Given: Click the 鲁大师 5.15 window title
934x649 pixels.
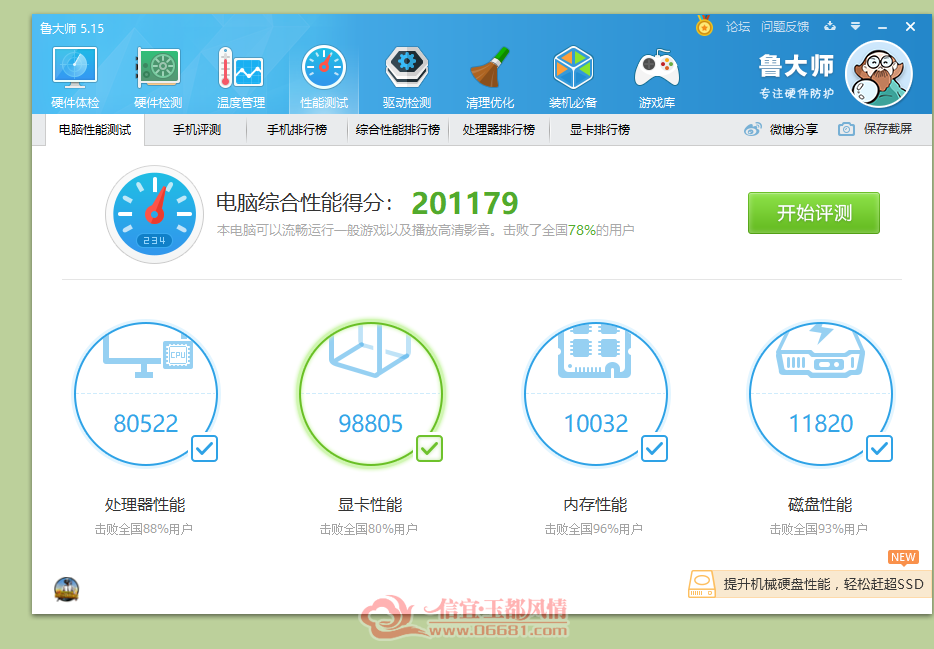Looking at the screenshot, I should [x=72, y=29].
